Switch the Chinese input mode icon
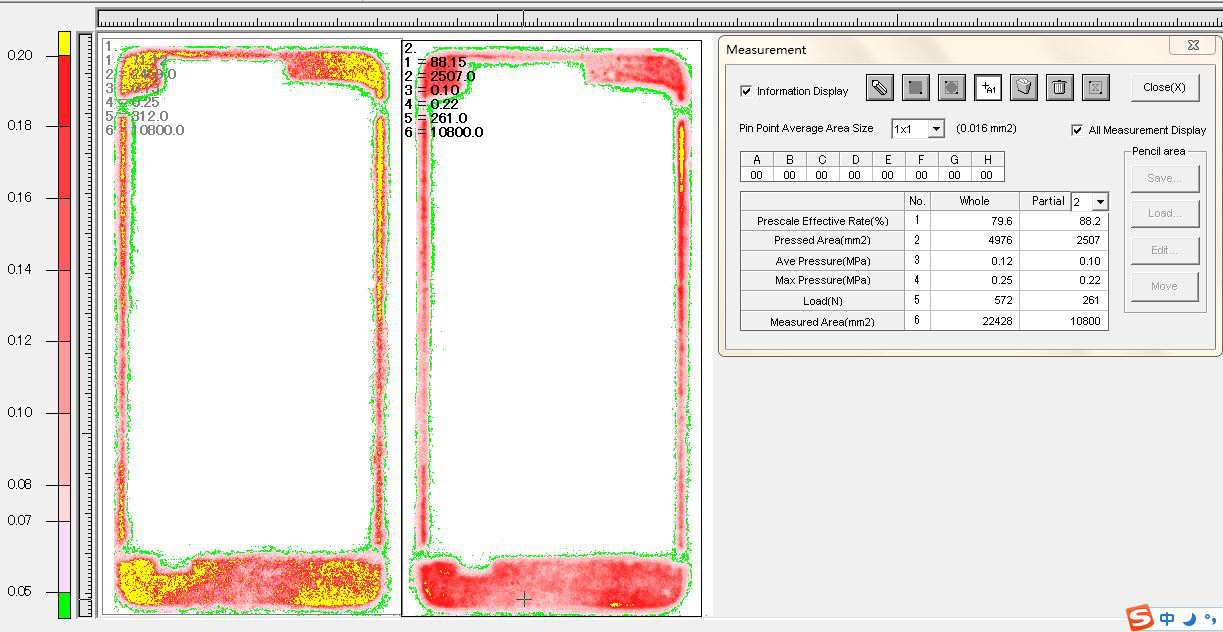This screenshot has height=632, width=1223. (1167, 619)
